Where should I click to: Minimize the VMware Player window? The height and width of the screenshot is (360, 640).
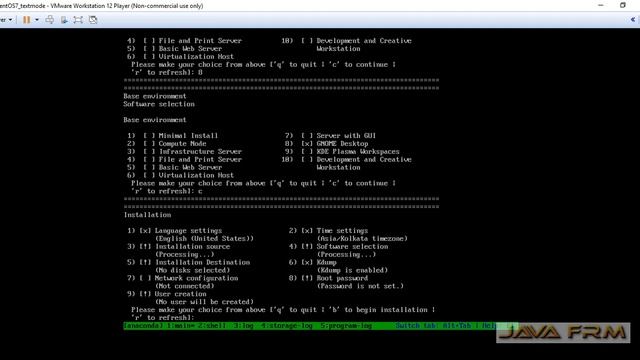point(601,5)
